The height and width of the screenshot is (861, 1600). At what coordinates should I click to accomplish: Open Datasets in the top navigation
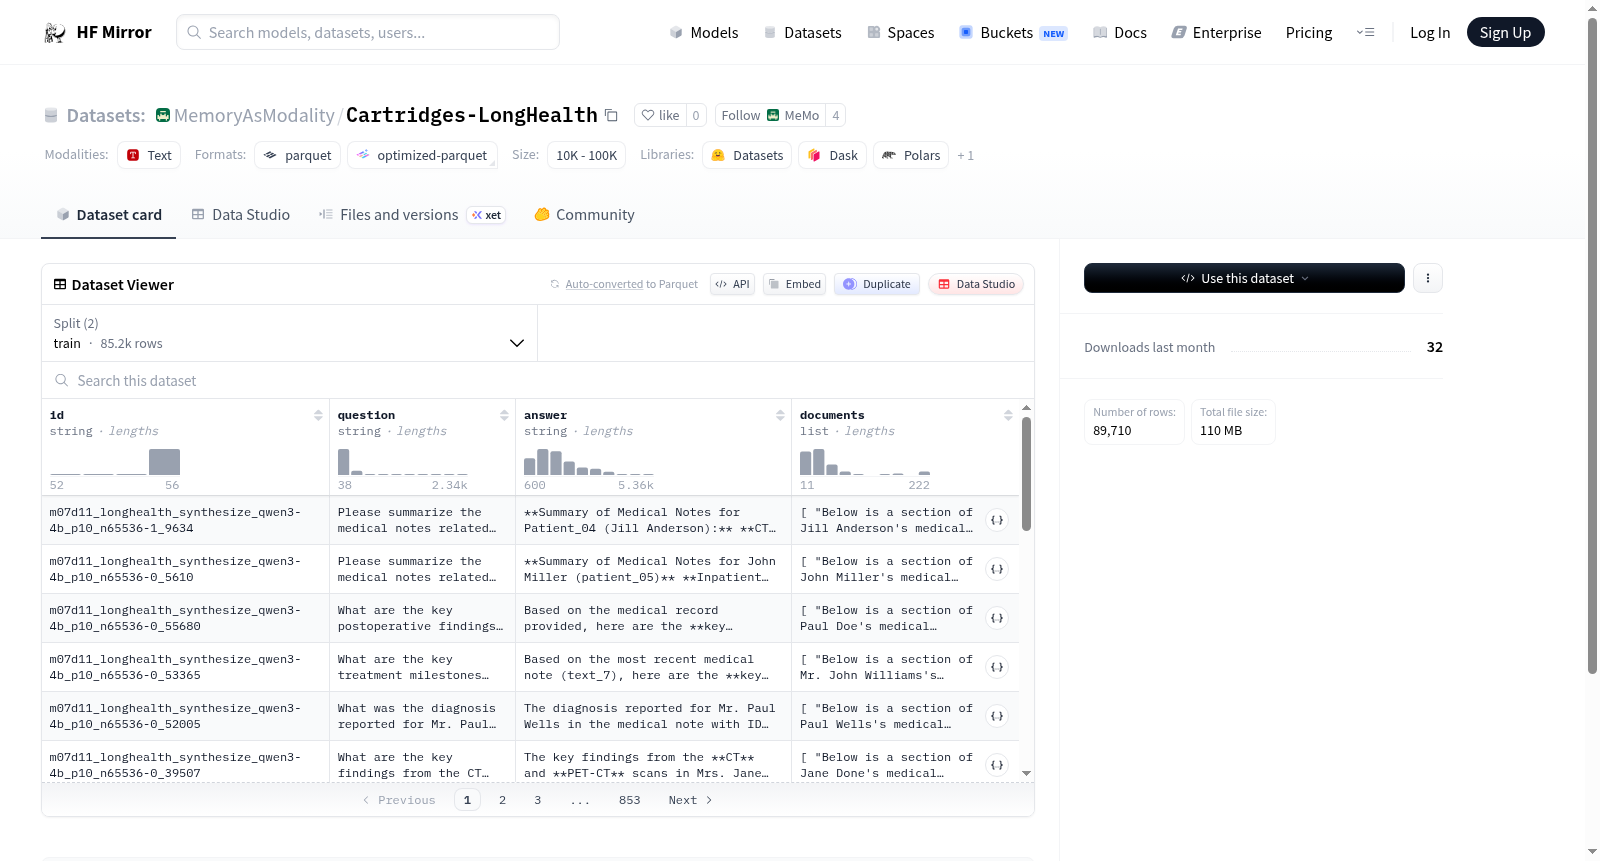[x=802, y=33]
